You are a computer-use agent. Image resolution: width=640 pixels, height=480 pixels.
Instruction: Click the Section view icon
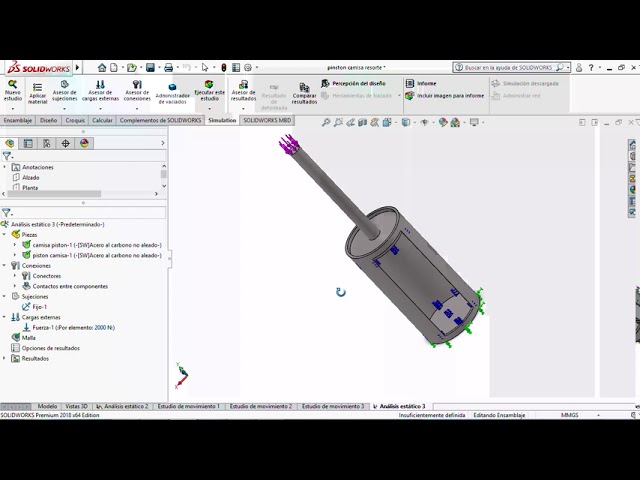[362, 122]
